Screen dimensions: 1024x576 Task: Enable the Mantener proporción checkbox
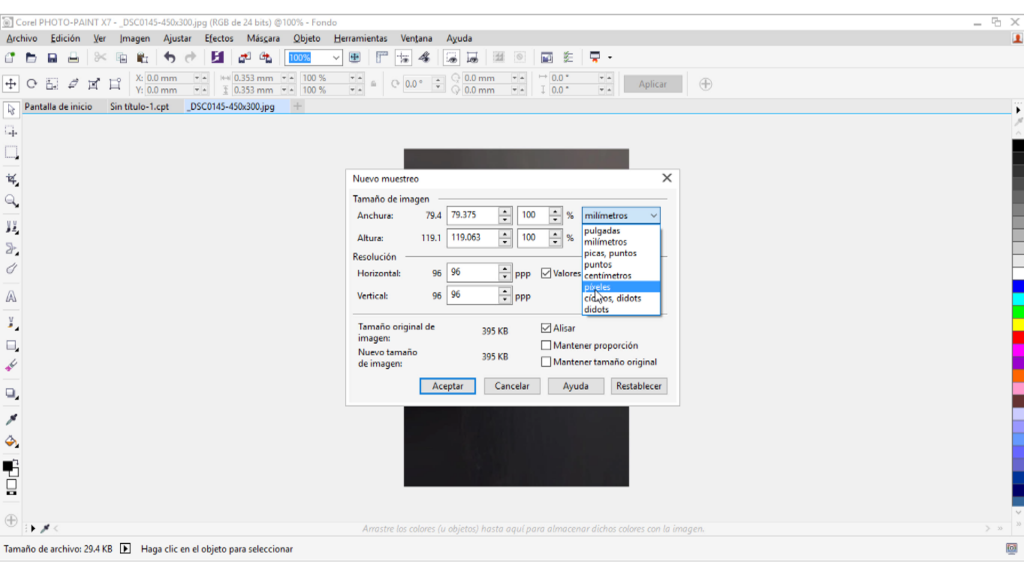click(x=546, y=345)
